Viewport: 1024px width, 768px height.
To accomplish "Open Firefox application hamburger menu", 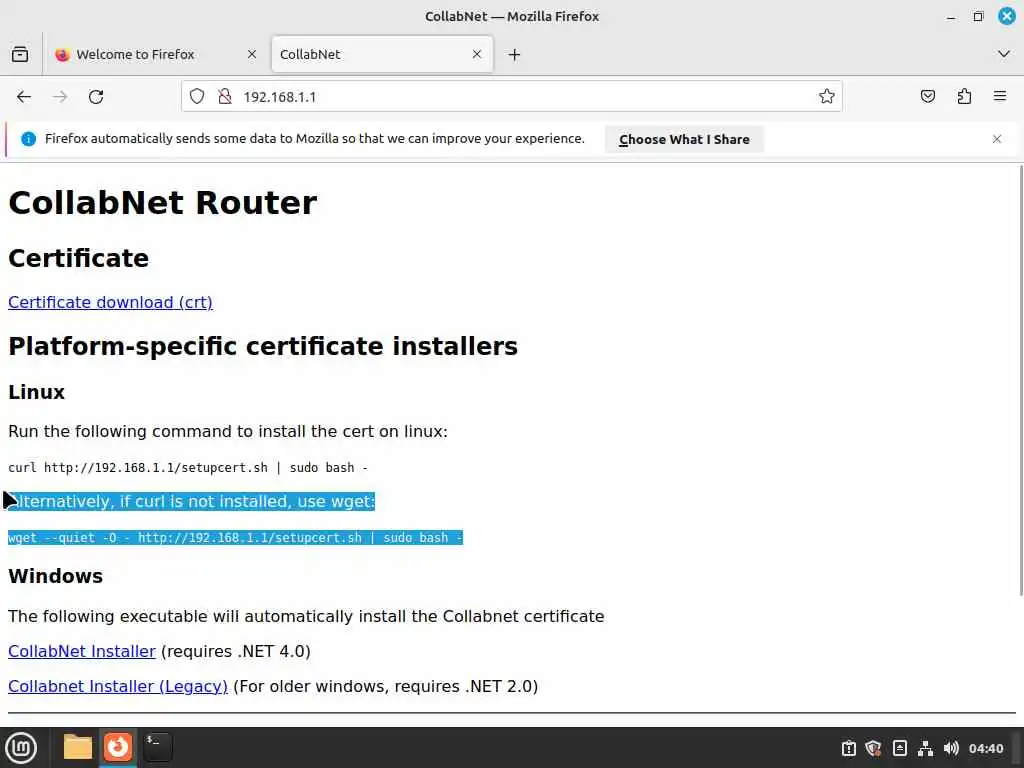I will click(1000, 97).
